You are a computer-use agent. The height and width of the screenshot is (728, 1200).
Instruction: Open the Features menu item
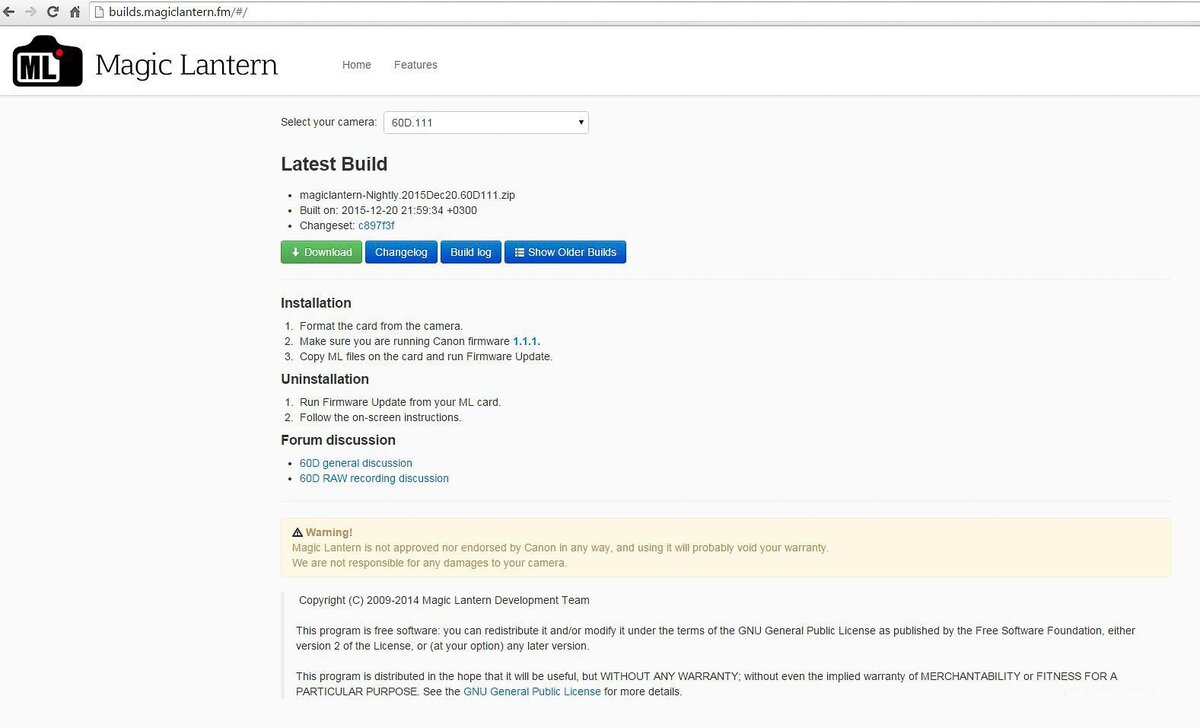pos(415,65)
